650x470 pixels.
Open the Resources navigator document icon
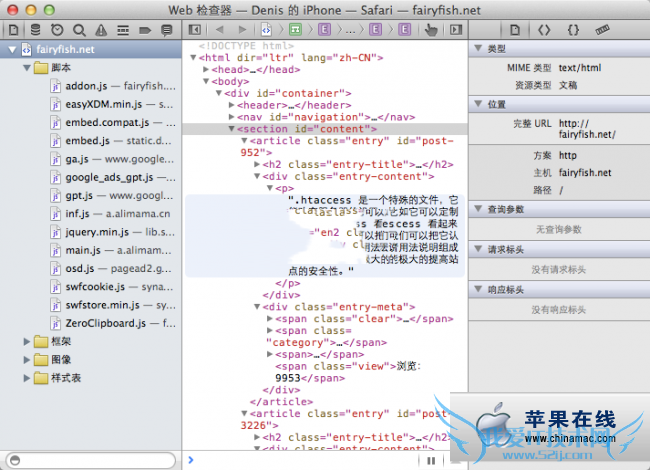pyautogui.click(x=13, y=30)
